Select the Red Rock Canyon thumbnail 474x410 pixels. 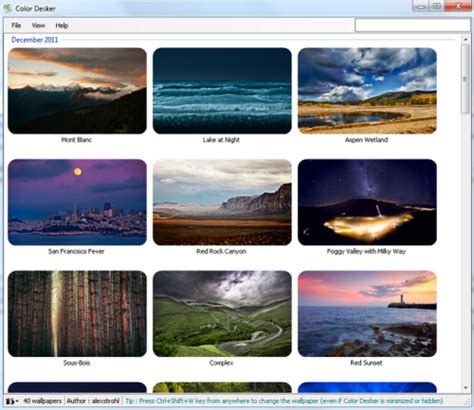click(x=222, y=202)
